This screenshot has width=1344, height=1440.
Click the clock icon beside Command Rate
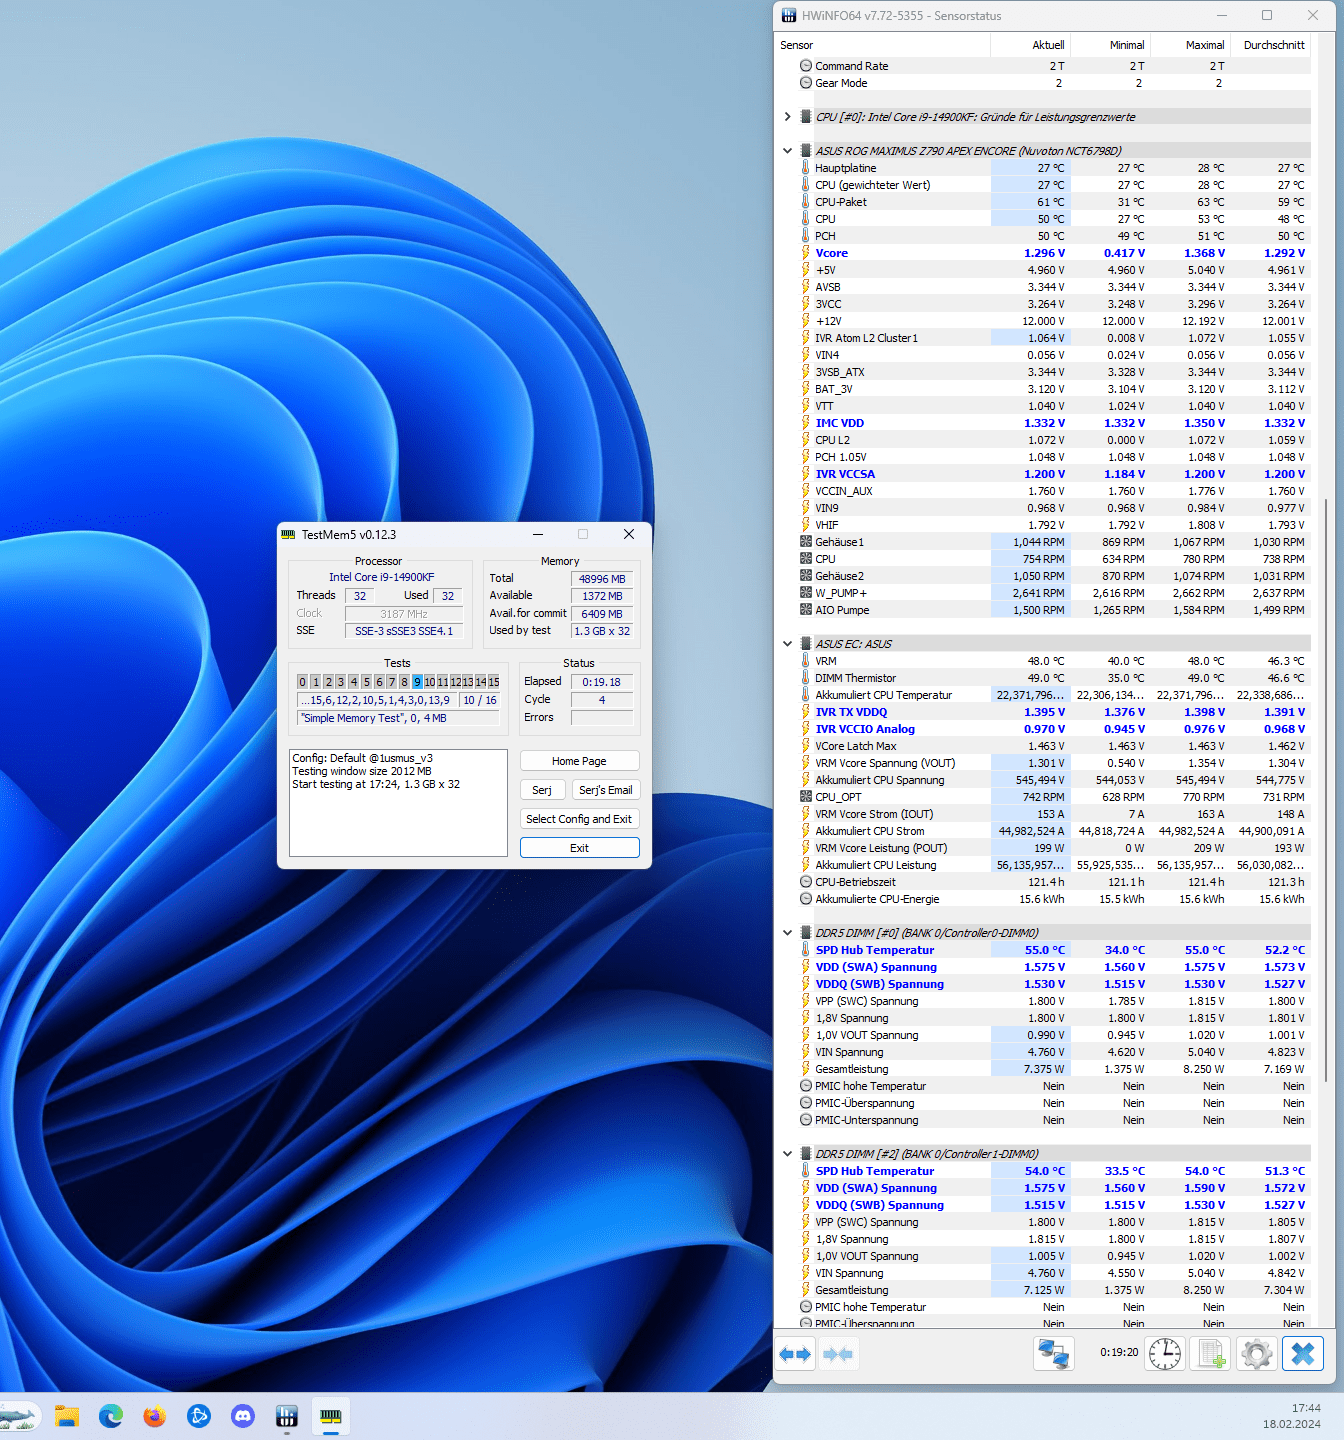click(806, 66)
